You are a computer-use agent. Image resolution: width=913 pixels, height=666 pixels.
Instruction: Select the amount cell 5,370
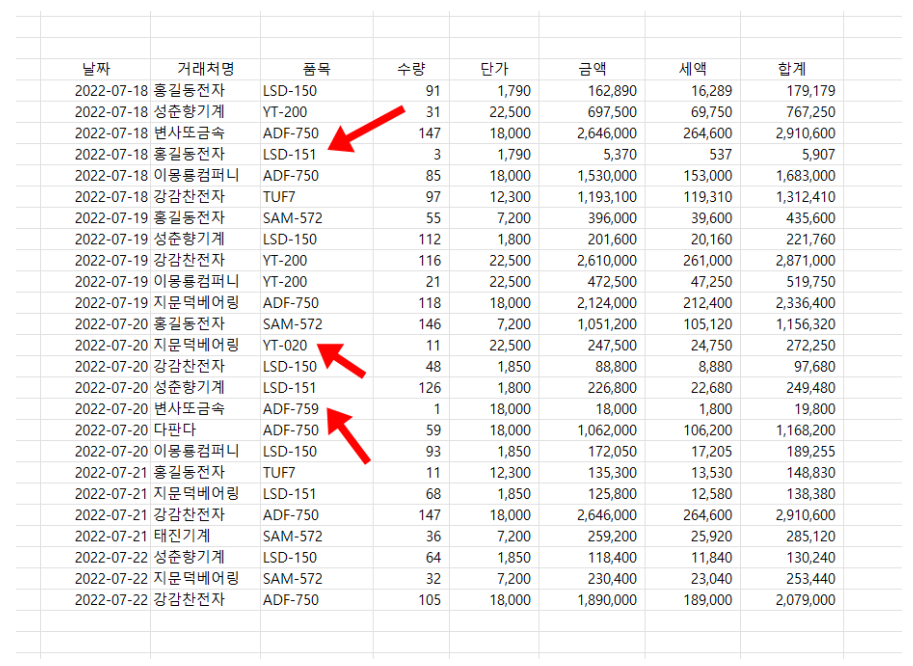coord(592,154)
